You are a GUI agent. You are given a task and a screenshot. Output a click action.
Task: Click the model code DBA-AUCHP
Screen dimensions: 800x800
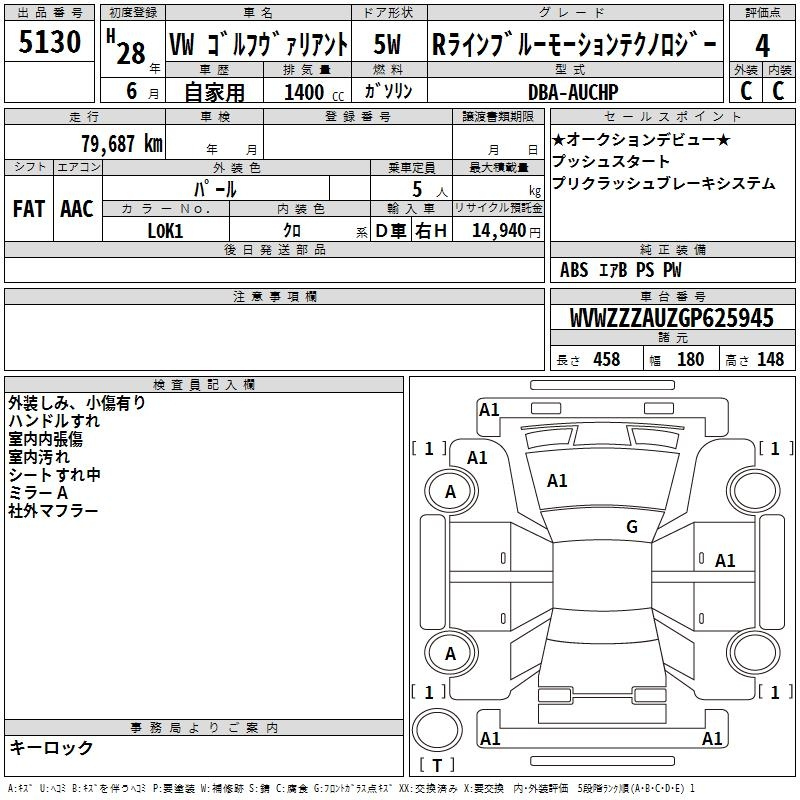click(x=573, y=92)
